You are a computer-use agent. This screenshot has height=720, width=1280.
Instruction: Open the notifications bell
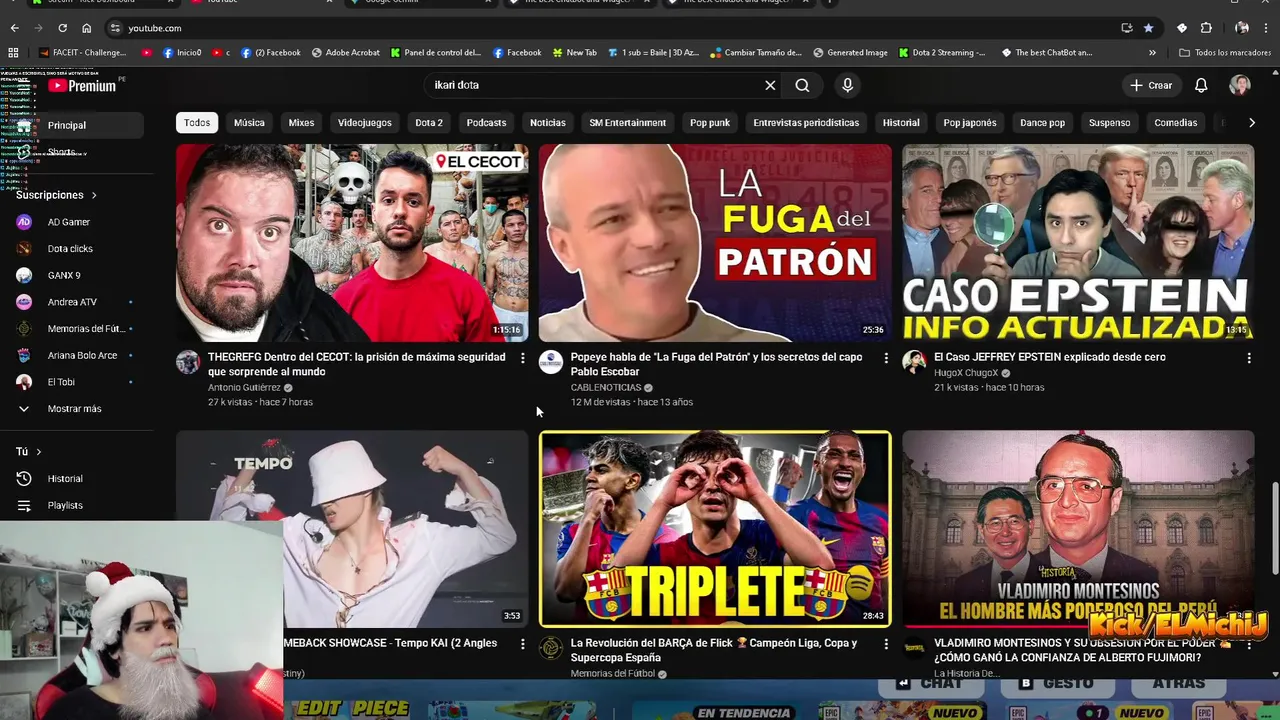click(x=1201, y=85)
